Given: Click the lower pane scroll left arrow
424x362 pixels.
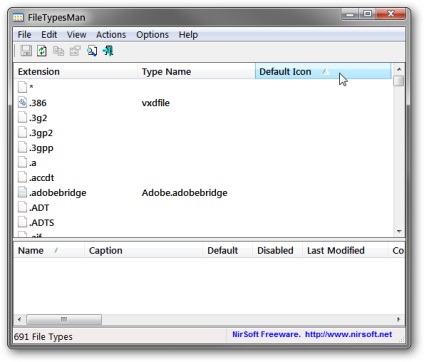Looking at the screenshot, I should tap(19, 319).
